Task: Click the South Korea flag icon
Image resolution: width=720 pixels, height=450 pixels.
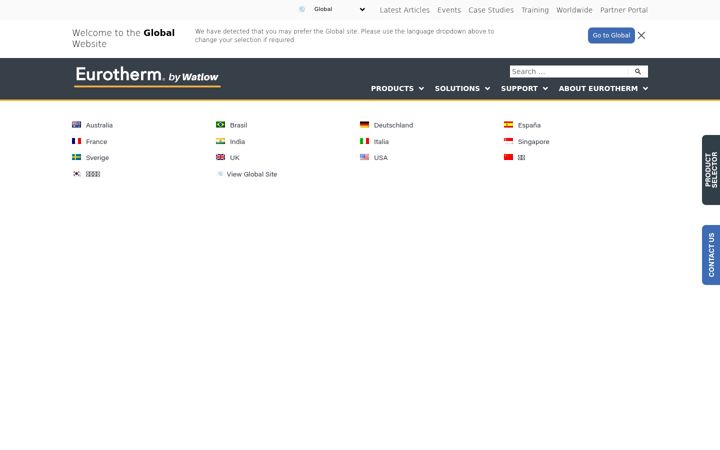Action: point(76,174)
